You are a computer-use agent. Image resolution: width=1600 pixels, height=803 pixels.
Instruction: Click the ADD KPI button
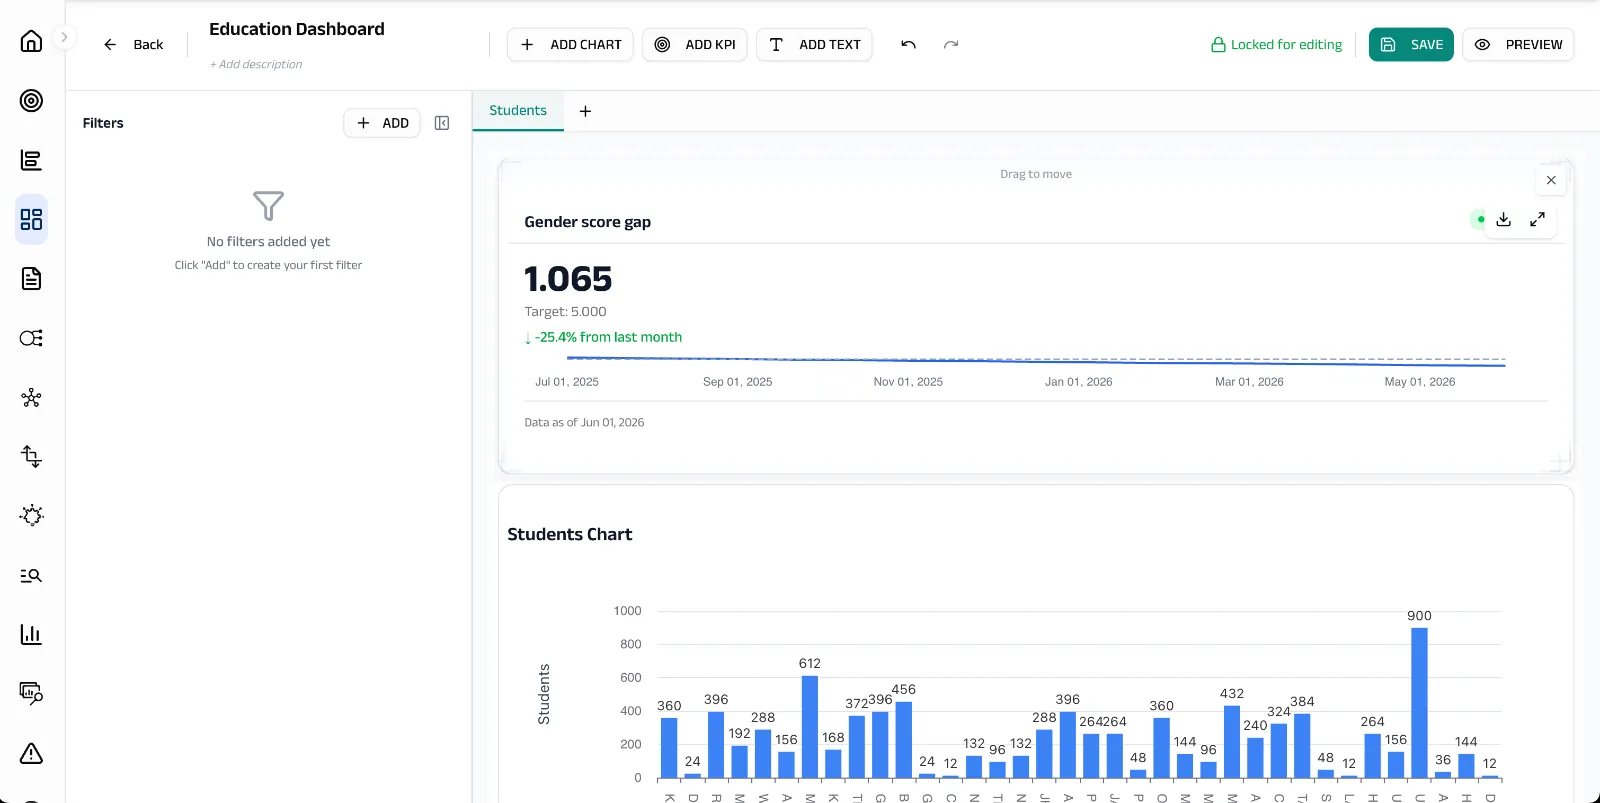pos(695,44)
